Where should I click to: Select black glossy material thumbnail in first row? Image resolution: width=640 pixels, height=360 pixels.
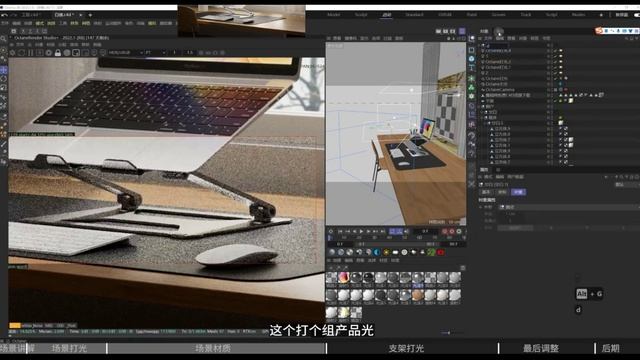pyautogui.click(x=368, y=277)
